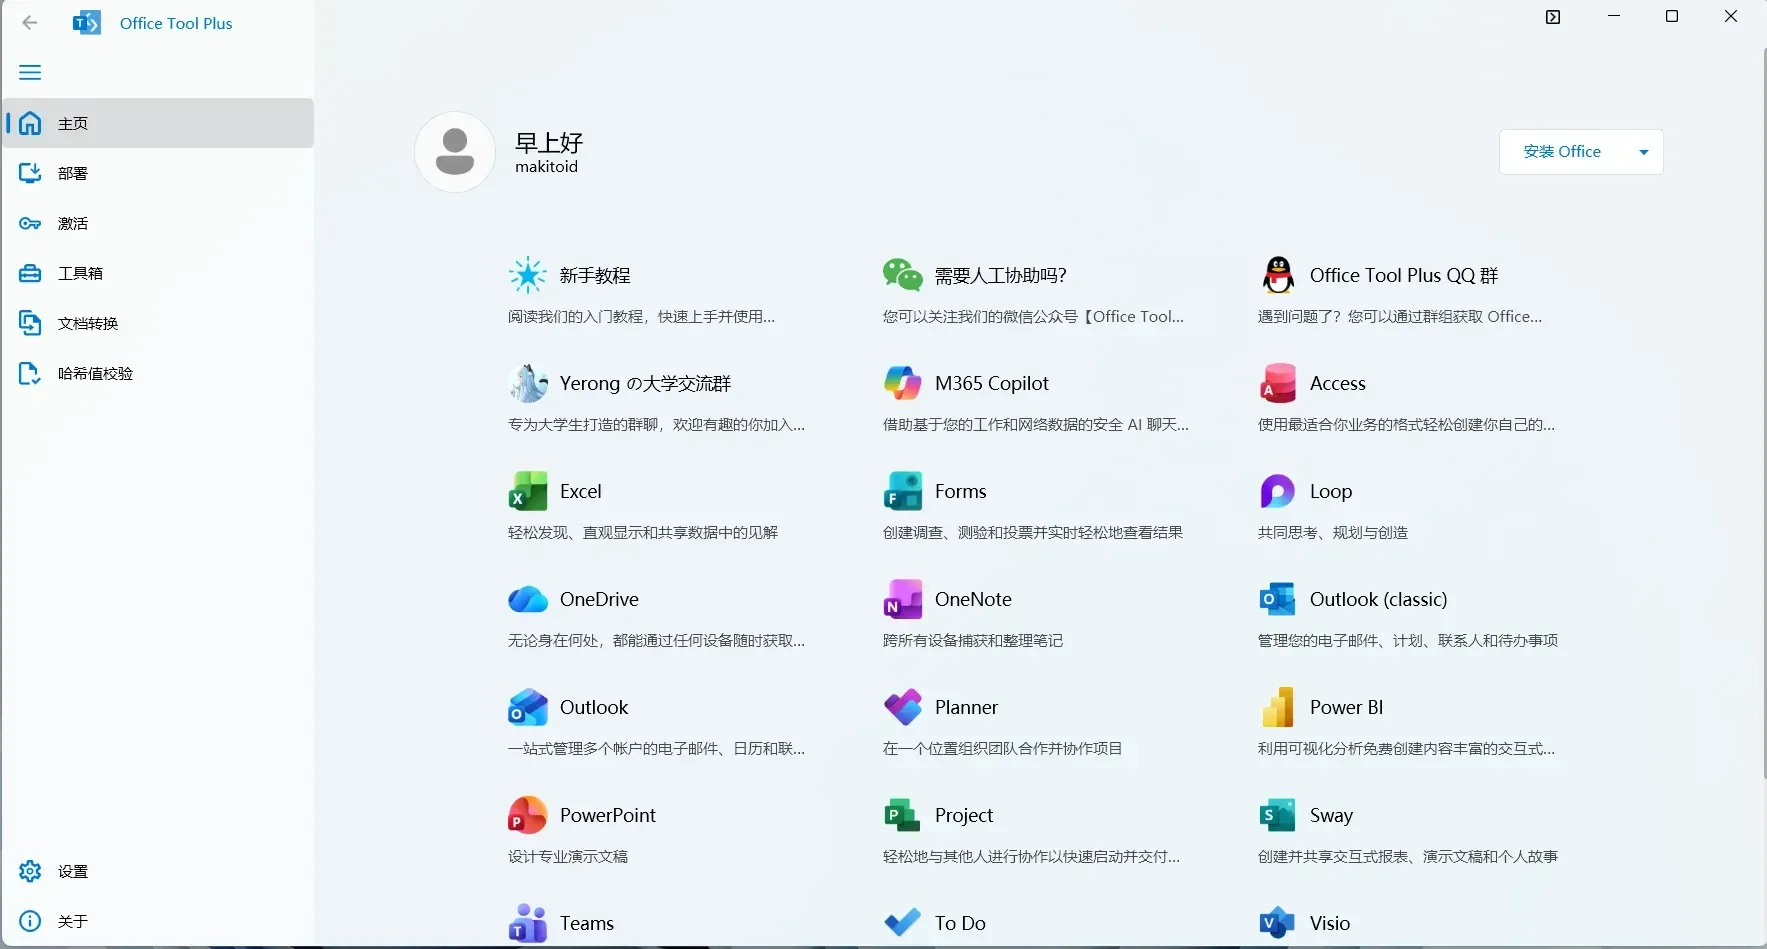Screen dimensions: 1767x949
Task: Open the command window icon in title bar
Action: click(1553, 17)
